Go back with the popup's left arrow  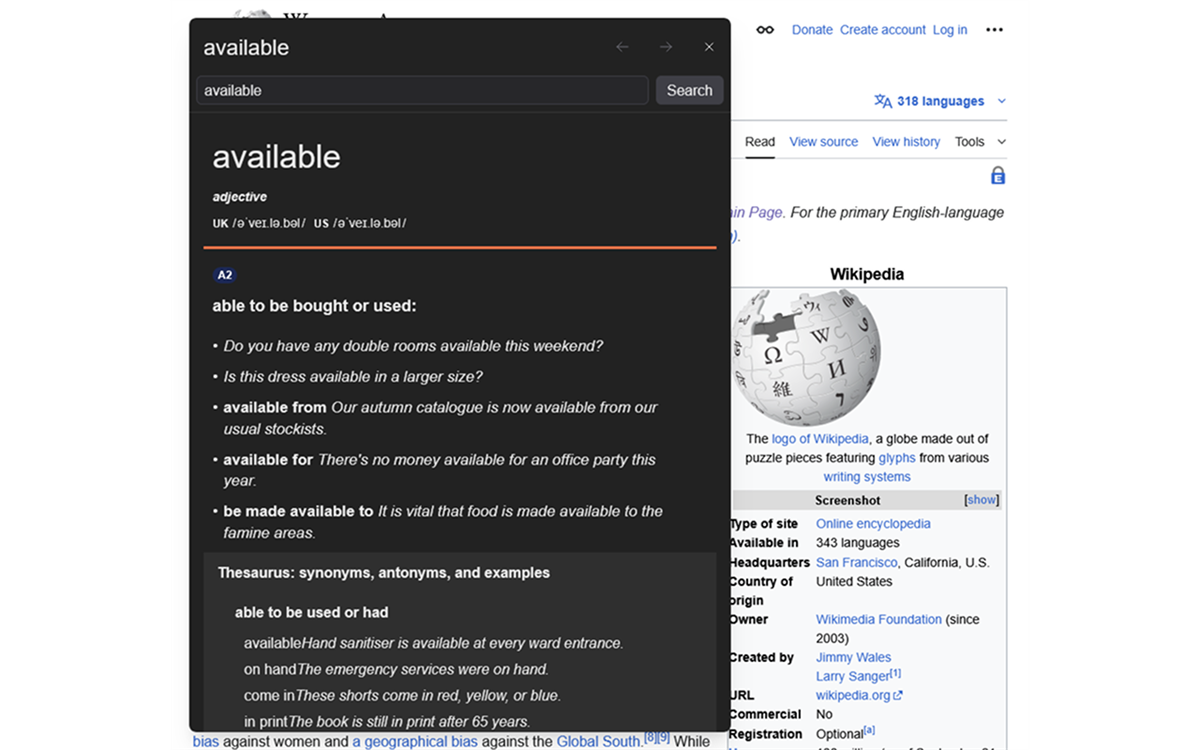622,47
